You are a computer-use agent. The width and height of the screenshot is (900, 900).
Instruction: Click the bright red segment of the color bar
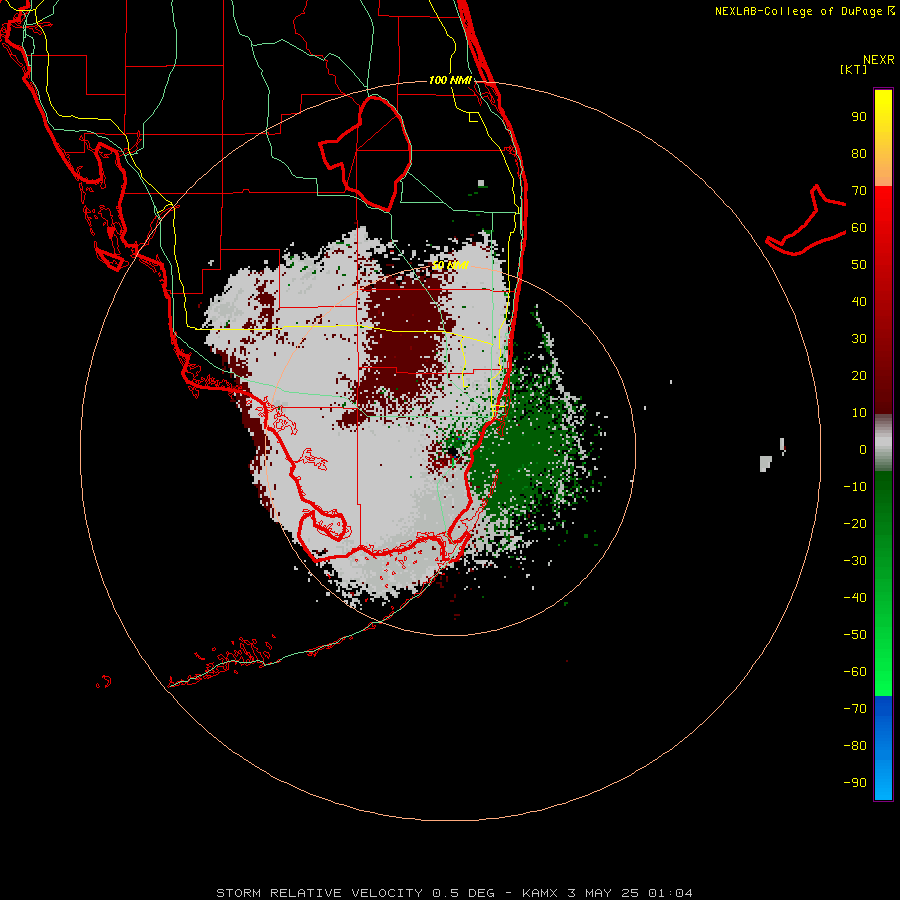[883, 230]
